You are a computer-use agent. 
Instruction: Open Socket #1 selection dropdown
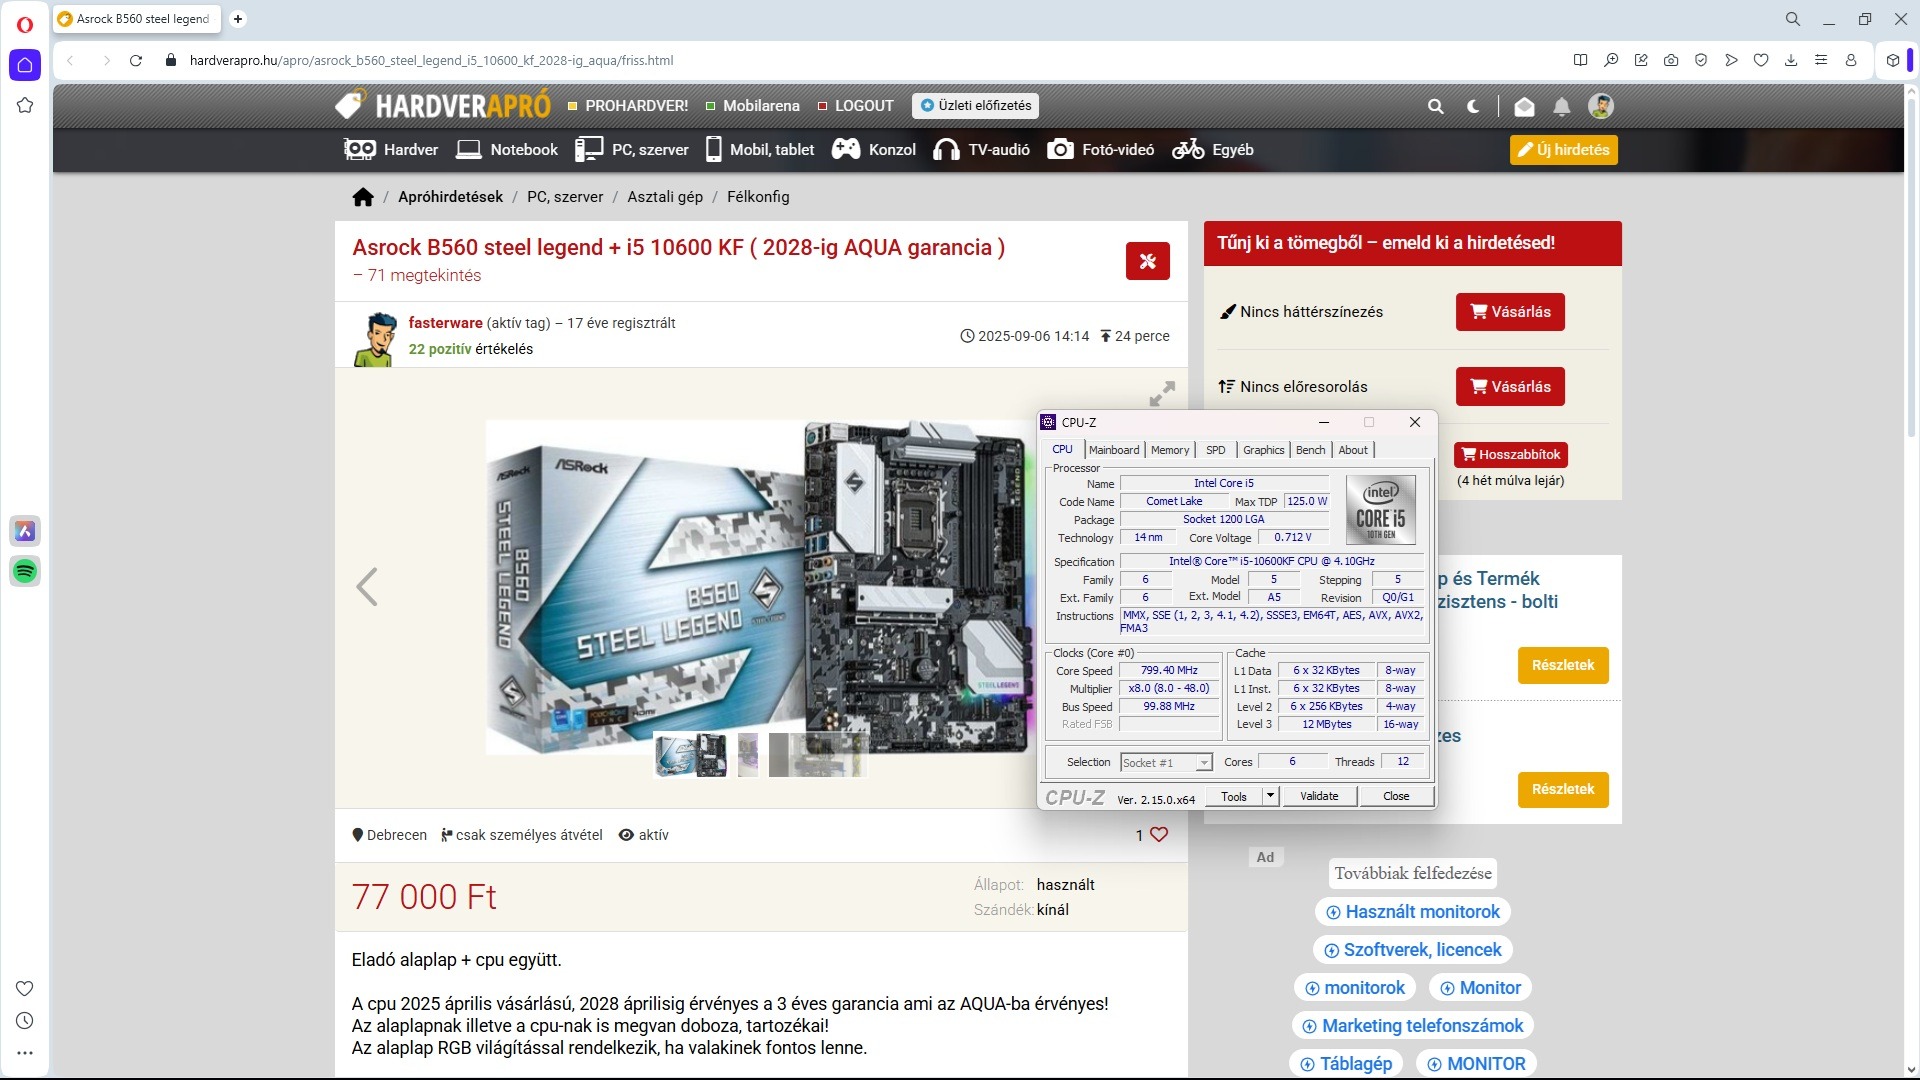[1166, 763]
